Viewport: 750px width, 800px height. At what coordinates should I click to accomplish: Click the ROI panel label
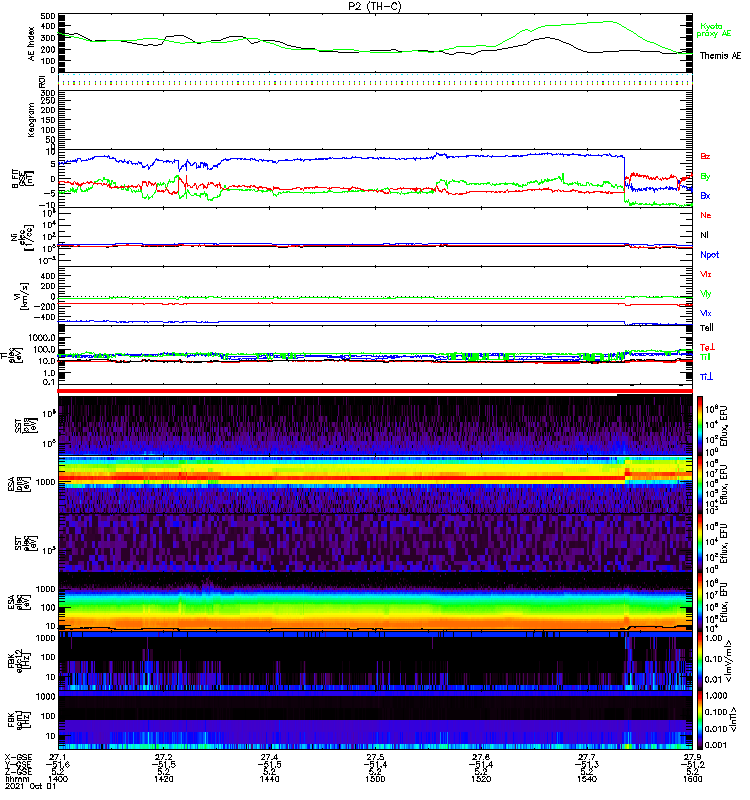tap(42, 81)
